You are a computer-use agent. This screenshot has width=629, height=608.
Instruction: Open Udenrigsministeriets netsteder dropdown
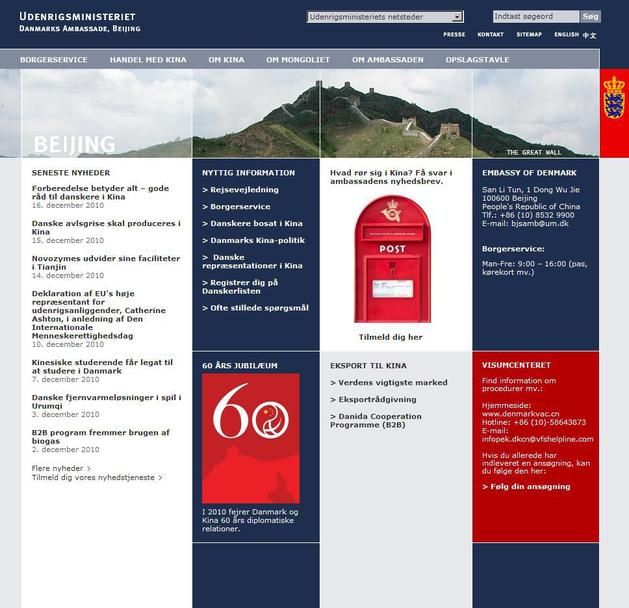385,17
